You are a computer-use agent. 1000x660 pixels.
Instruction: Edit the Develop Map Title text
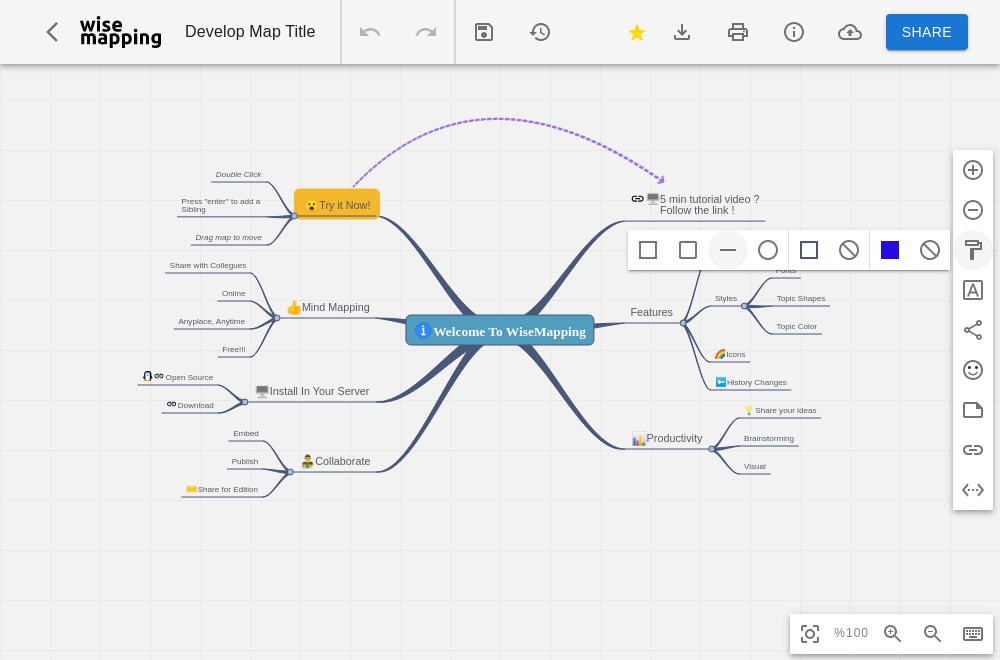[250, 32]
